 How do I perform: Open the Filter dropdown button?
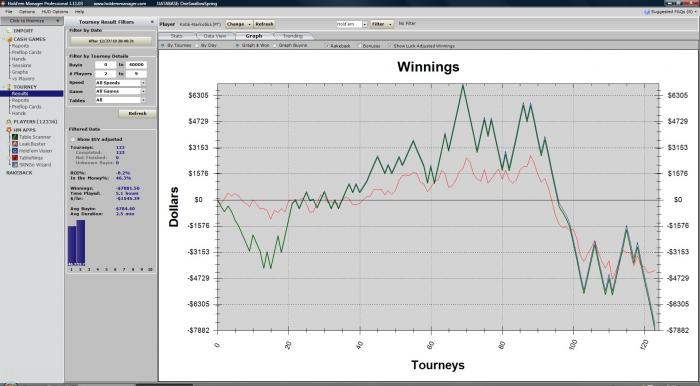(382, 24)
